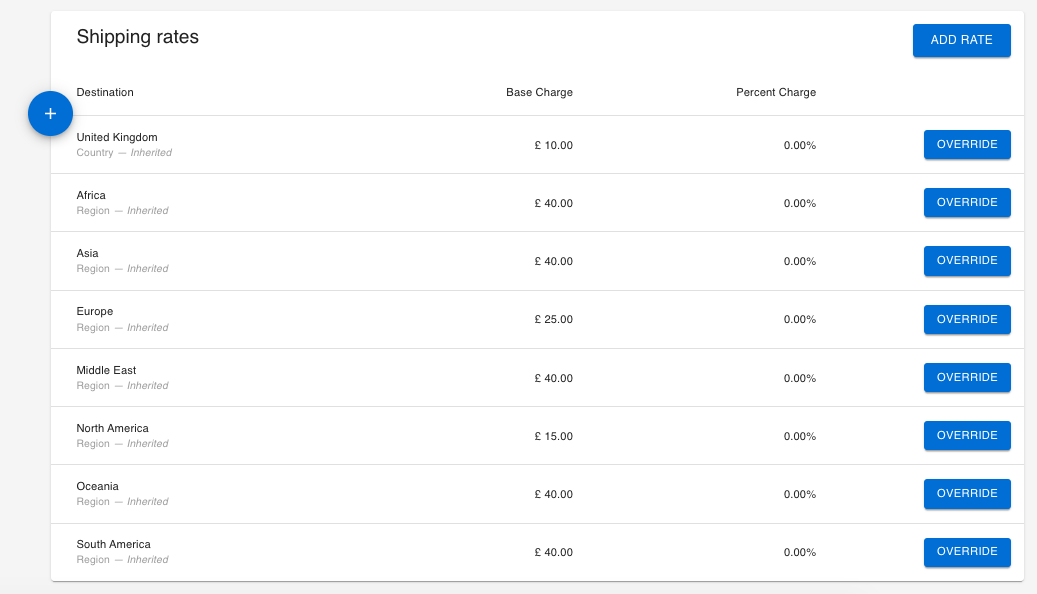Click the Shipping rates heading
The image size is (1037, 594).
pos(138,38)
